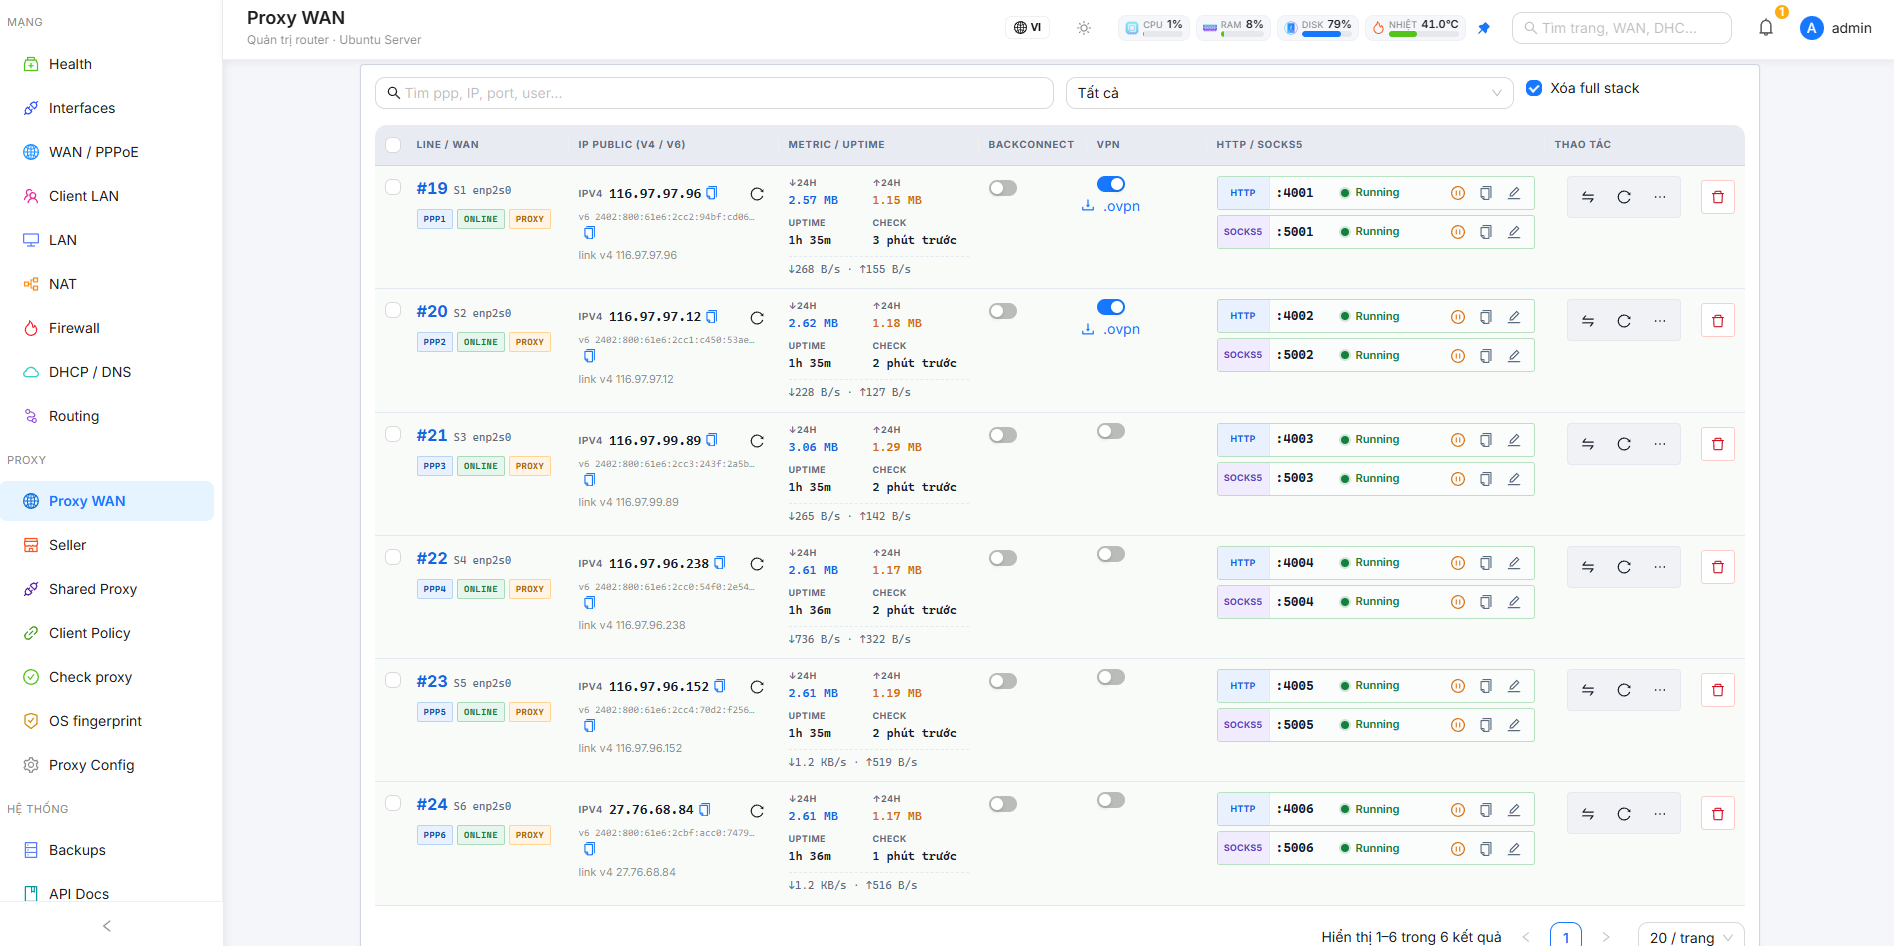Edit HTTP proxy on port 4006
The height and width of the screenshot is (946, 1894).
pos(1514,809)
